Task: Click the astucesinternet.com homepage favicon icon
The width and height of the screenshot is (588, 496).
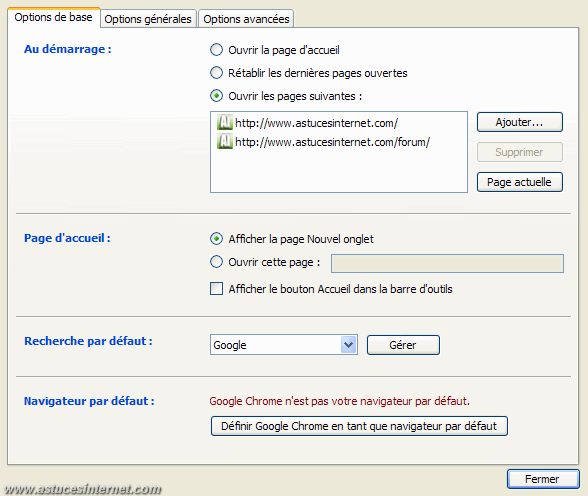Action: click(x=225, y=123)
